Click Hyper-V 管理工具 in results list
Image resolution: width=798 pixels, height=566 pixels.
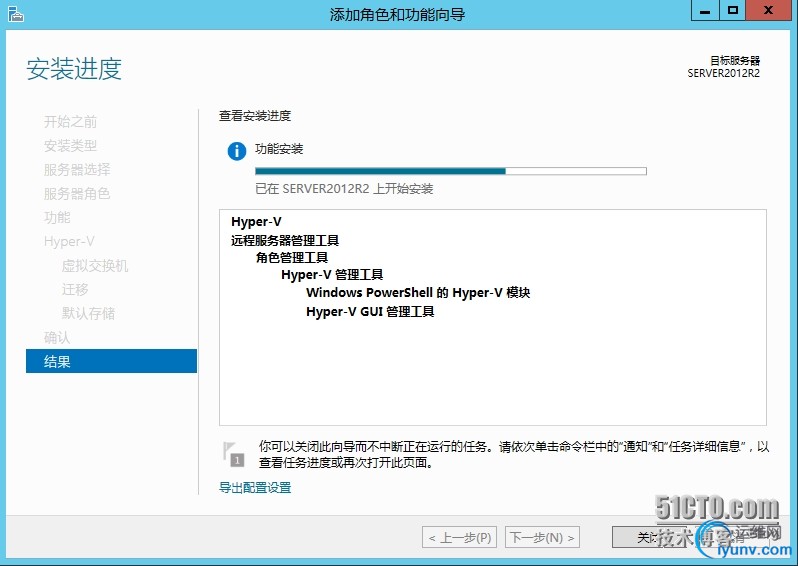[x=332, y=275]
